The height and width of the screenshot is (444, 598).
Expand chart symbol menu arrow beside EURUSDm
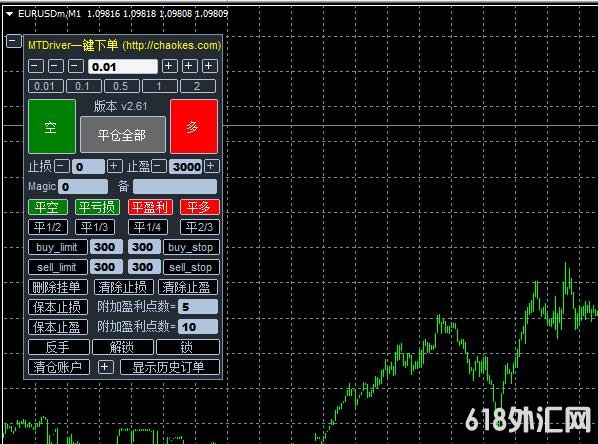tap(10, 14)
